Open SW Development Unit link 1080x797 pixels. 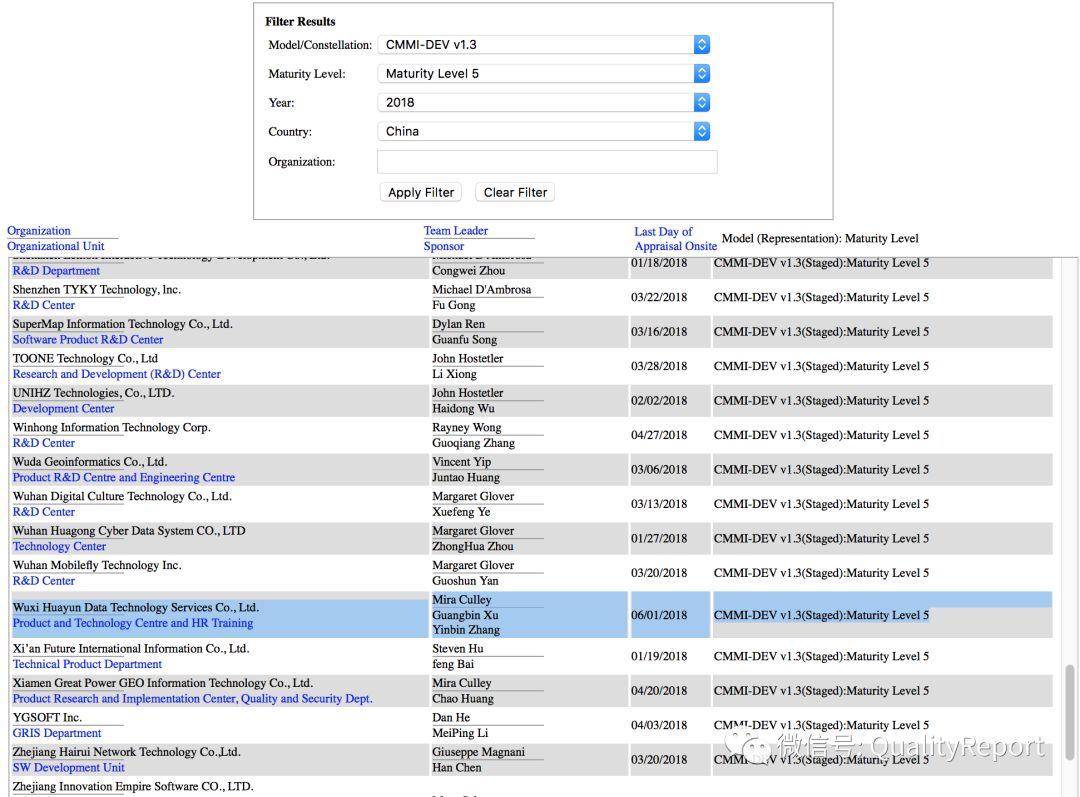(69, 767)
